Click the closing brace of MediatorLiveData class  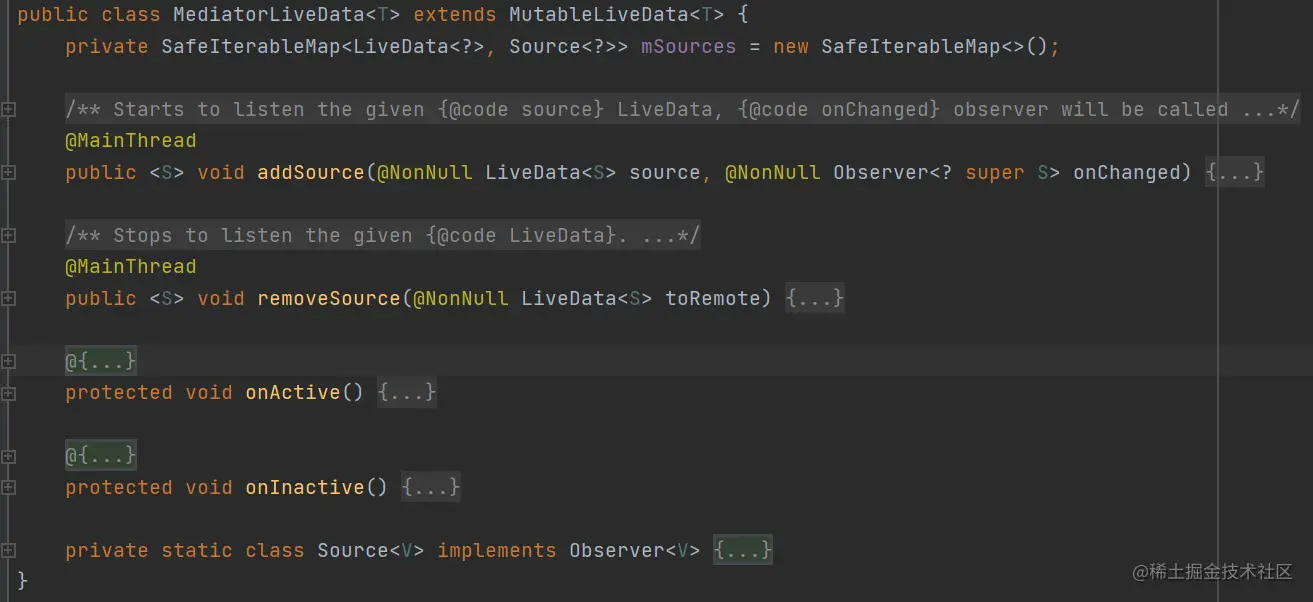point(23,582)
